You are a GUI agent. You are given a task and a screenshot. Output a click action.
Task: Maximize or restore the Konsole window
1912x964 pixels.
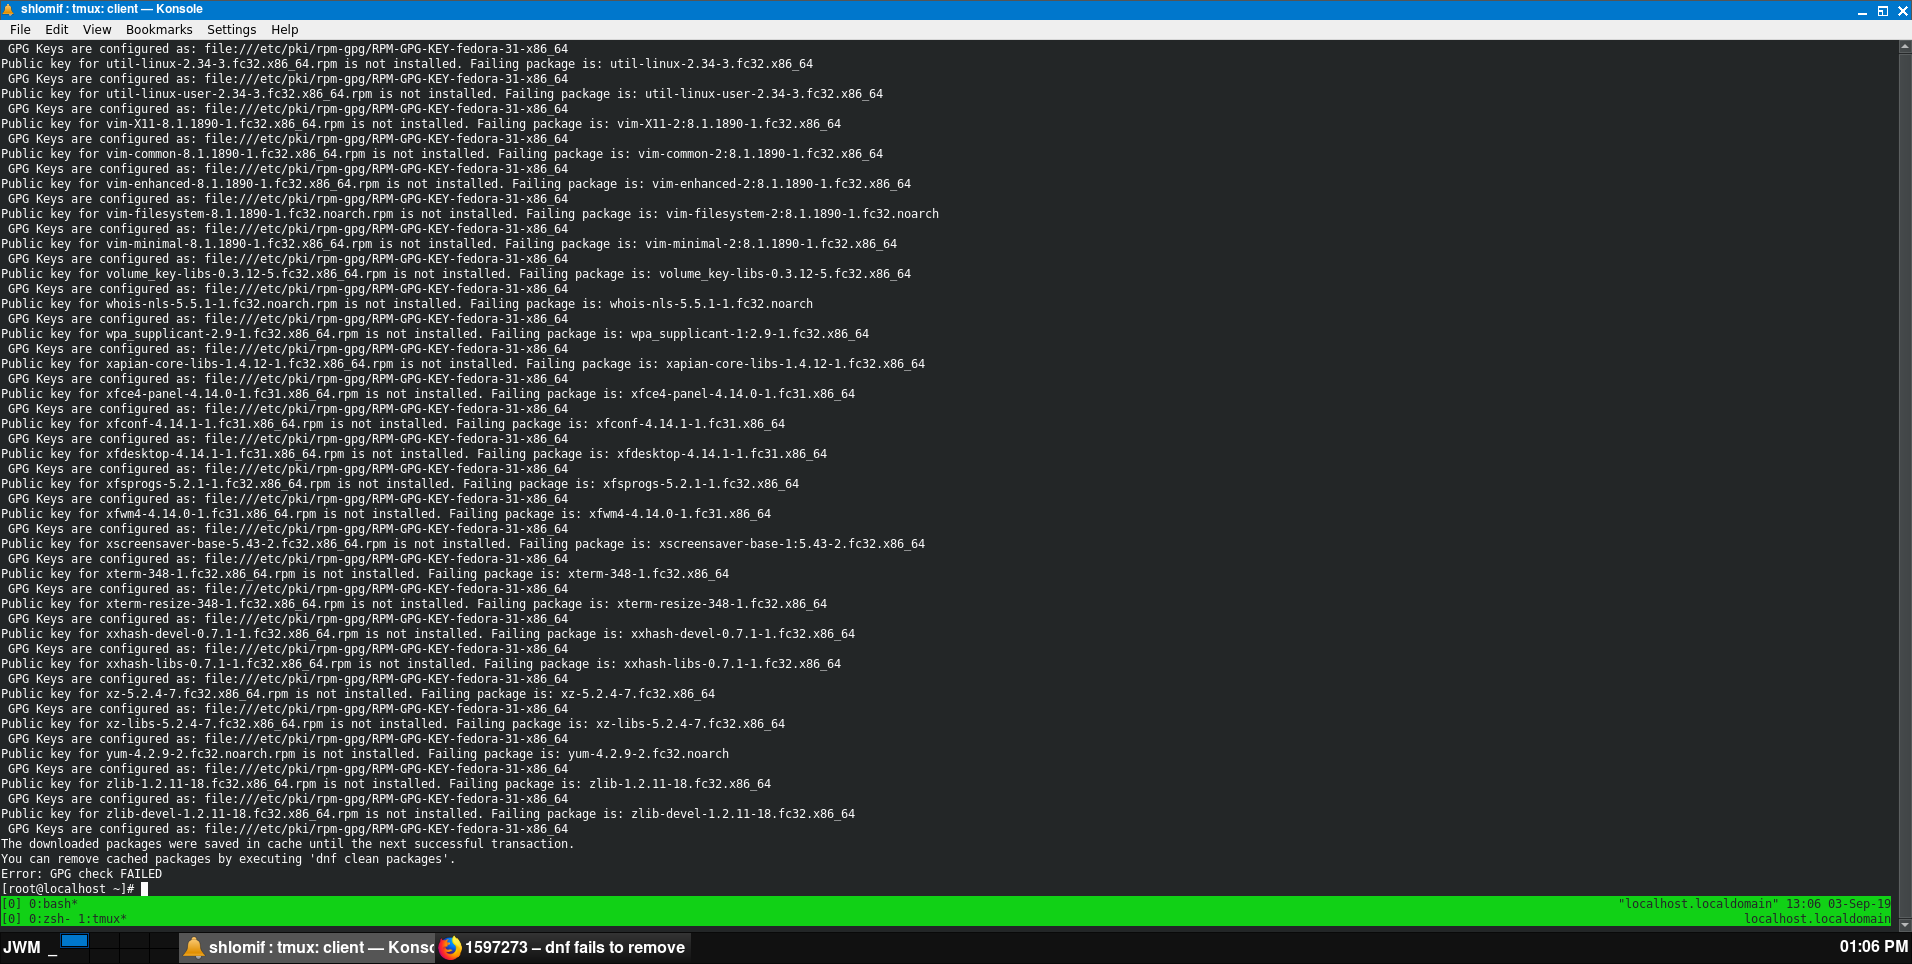[x=1882, y=11]
